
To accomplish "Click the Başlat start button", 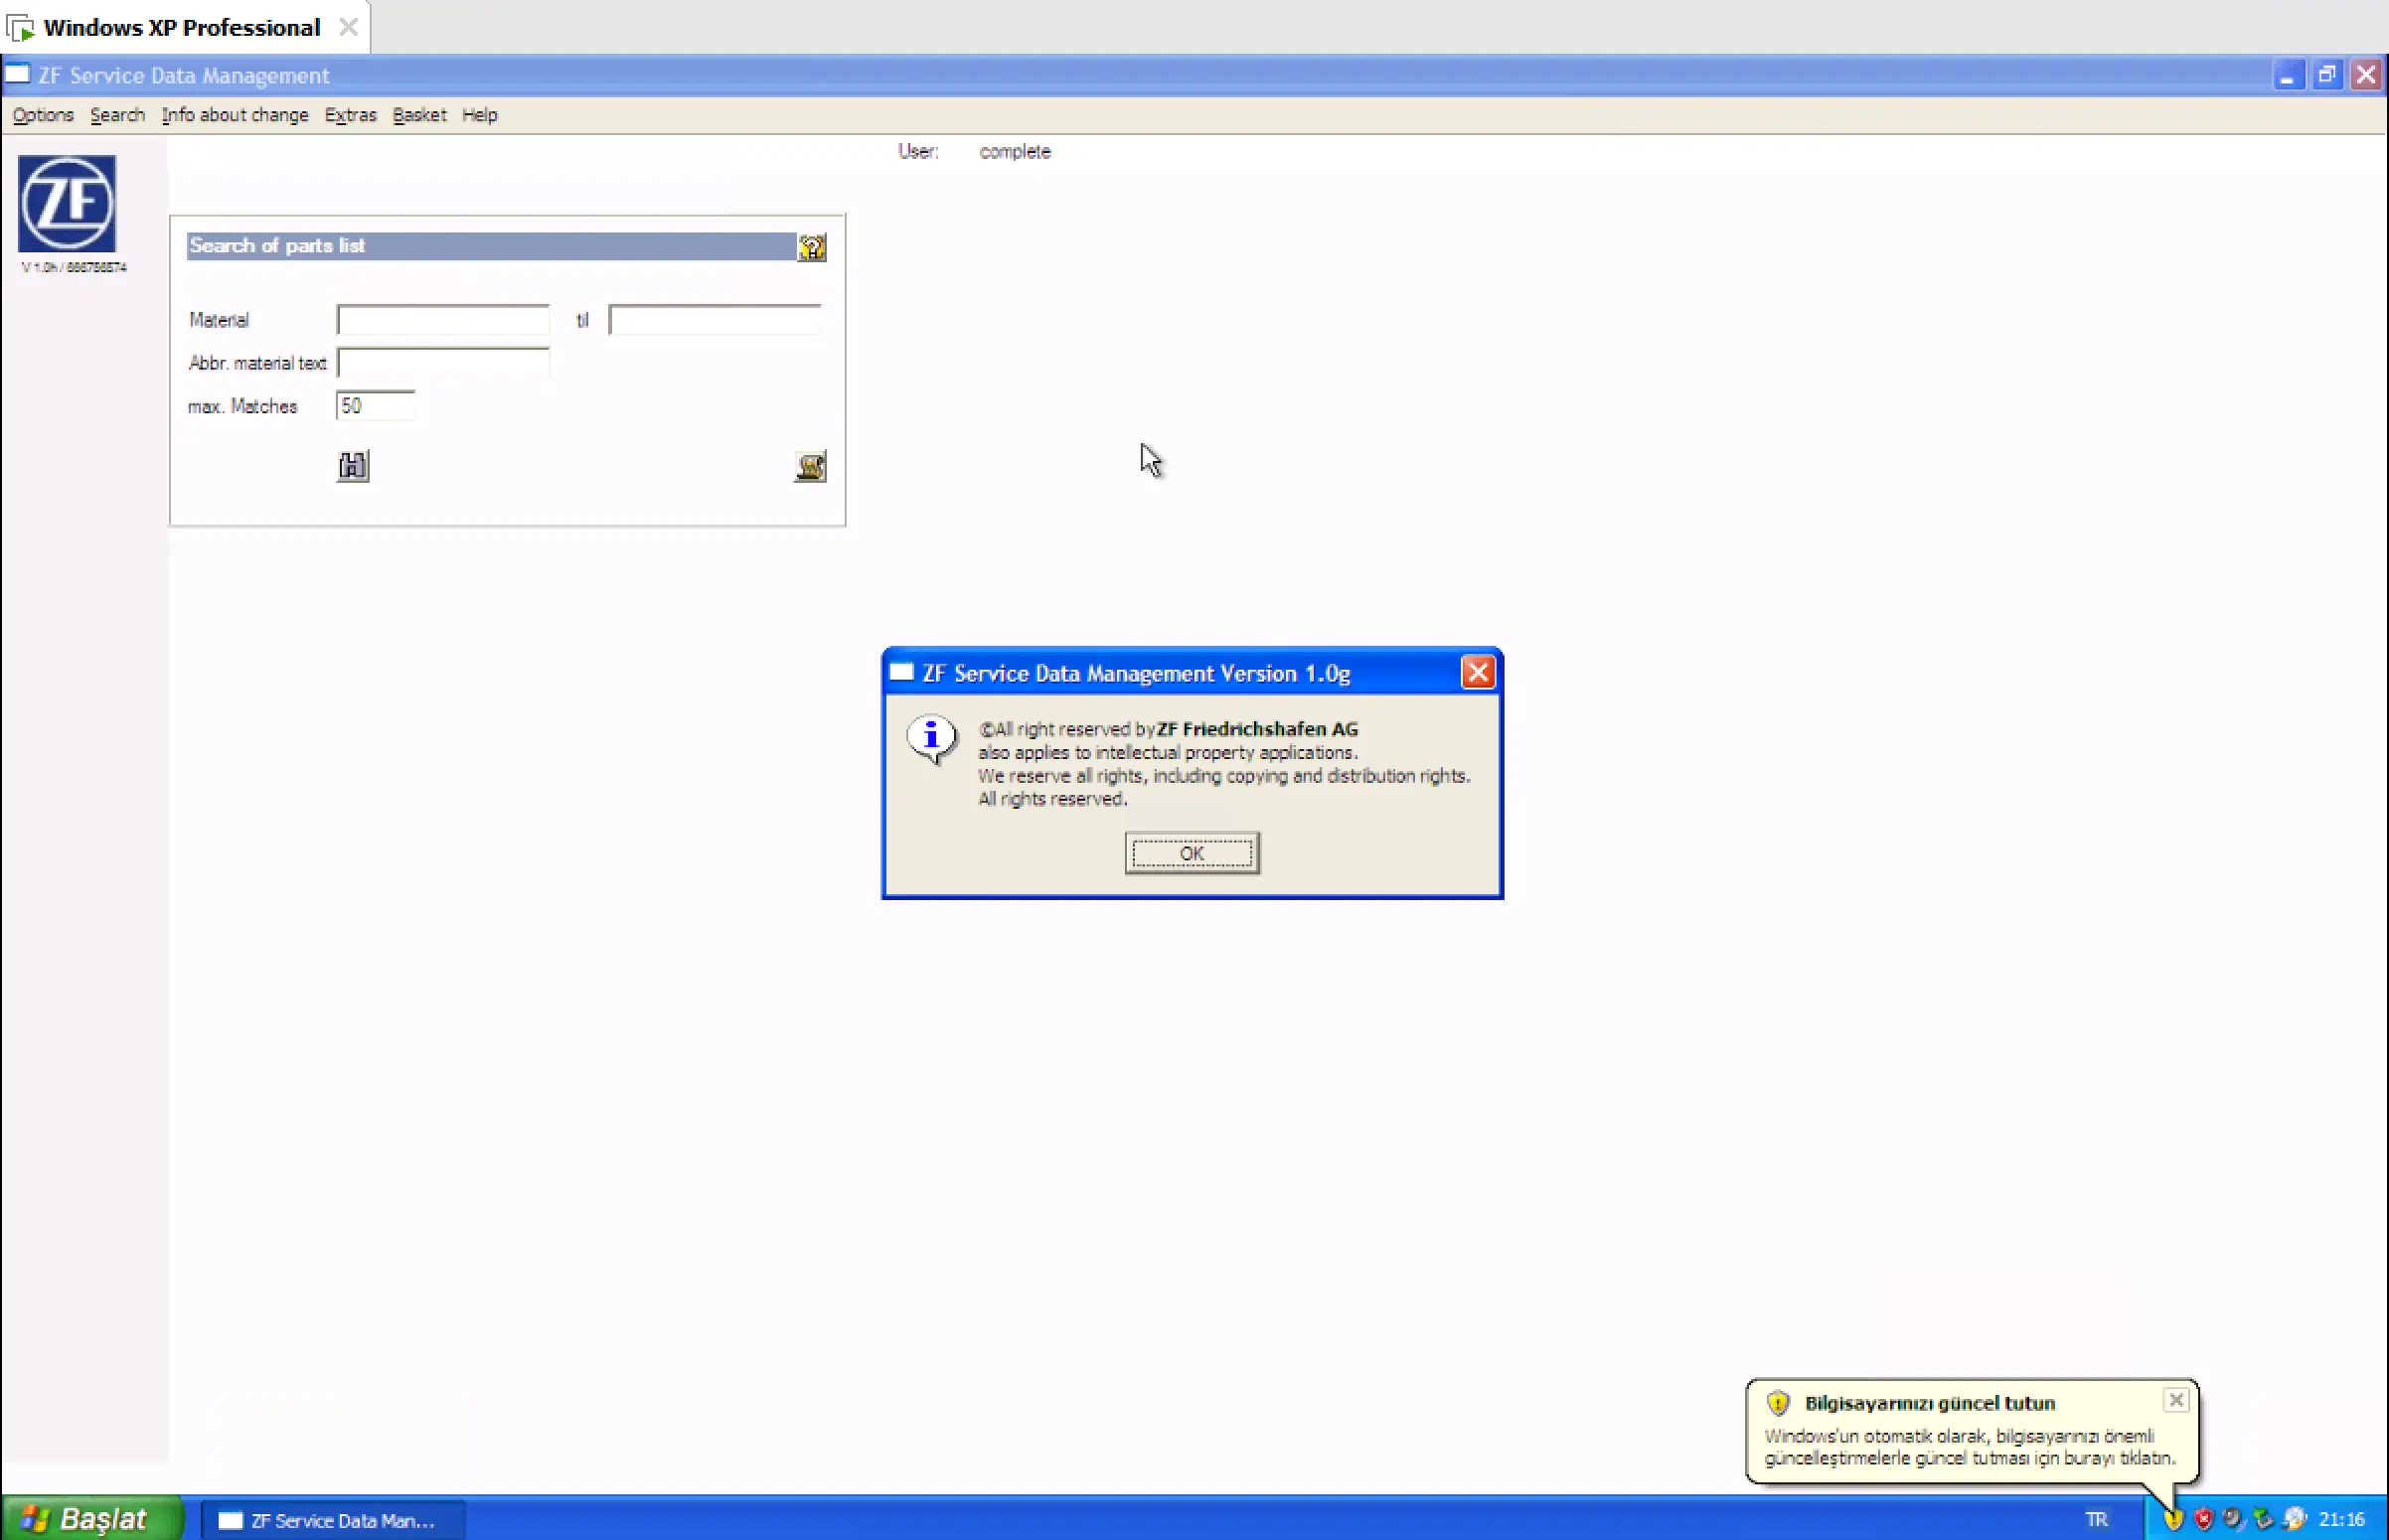I will [x=92, y=1519].
